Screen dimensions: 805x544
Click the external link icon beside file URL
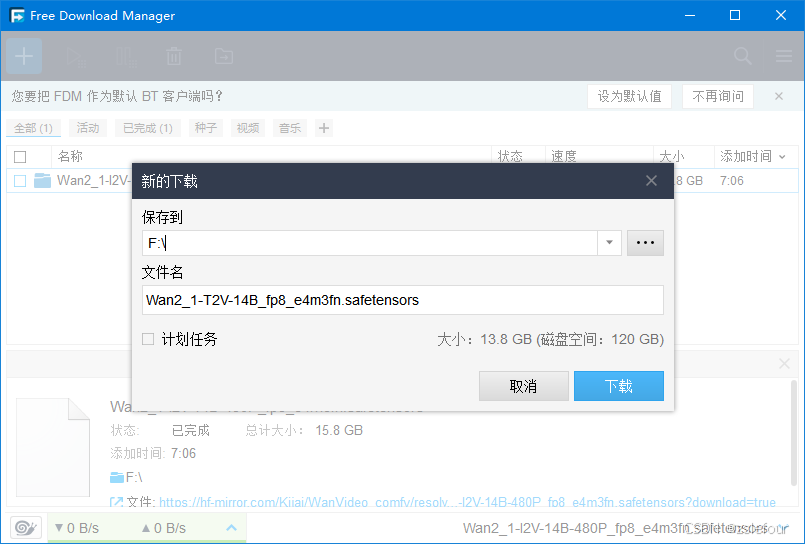tap(116, 501)
